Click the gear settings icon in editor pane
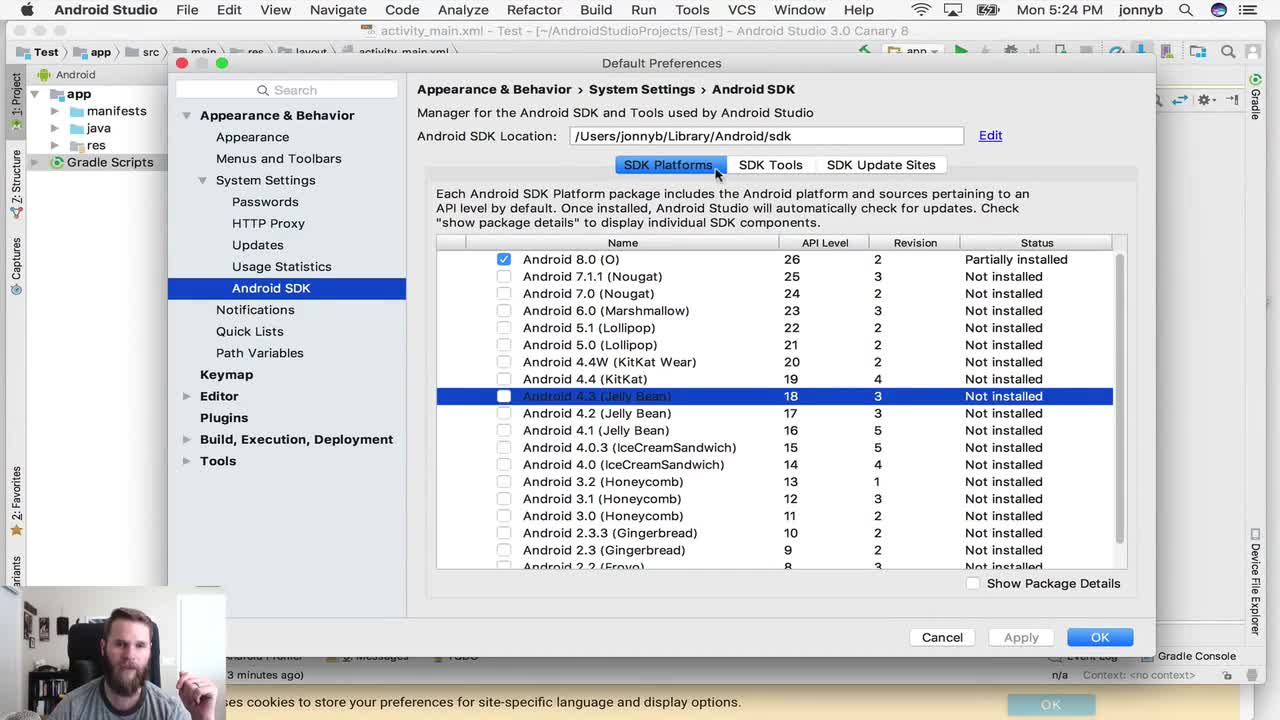The height and width of the screenshot is (720, 1280). 1205,100
